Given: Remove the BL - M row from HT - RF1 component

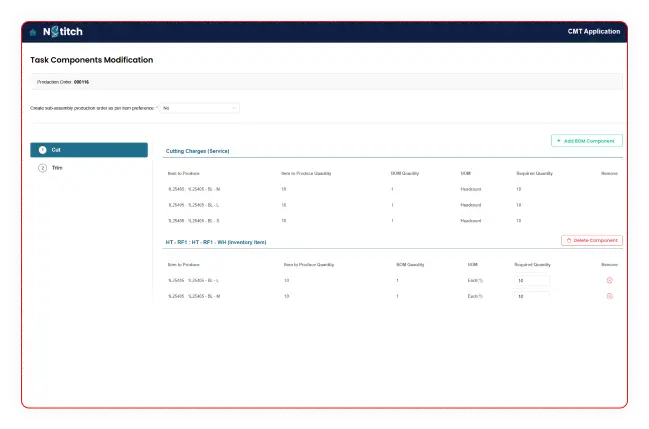Looking at the screenshot, I should [609, 296].
